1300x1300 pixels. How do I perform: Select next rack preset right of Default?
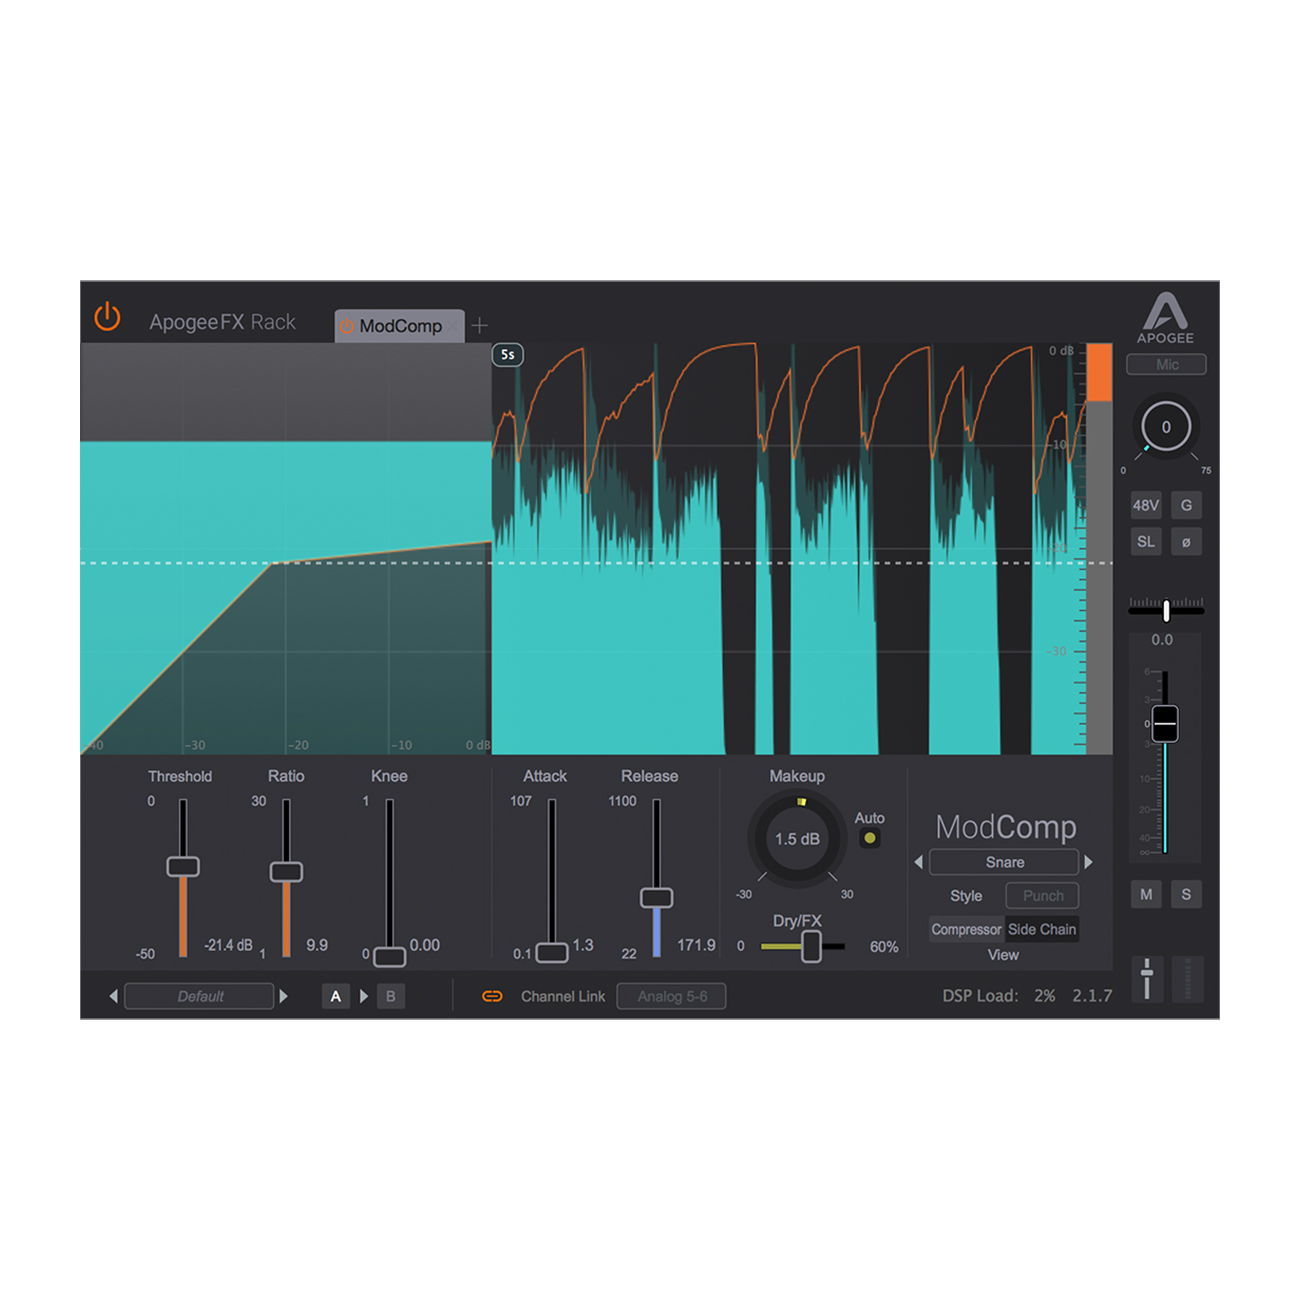point(284,996)
